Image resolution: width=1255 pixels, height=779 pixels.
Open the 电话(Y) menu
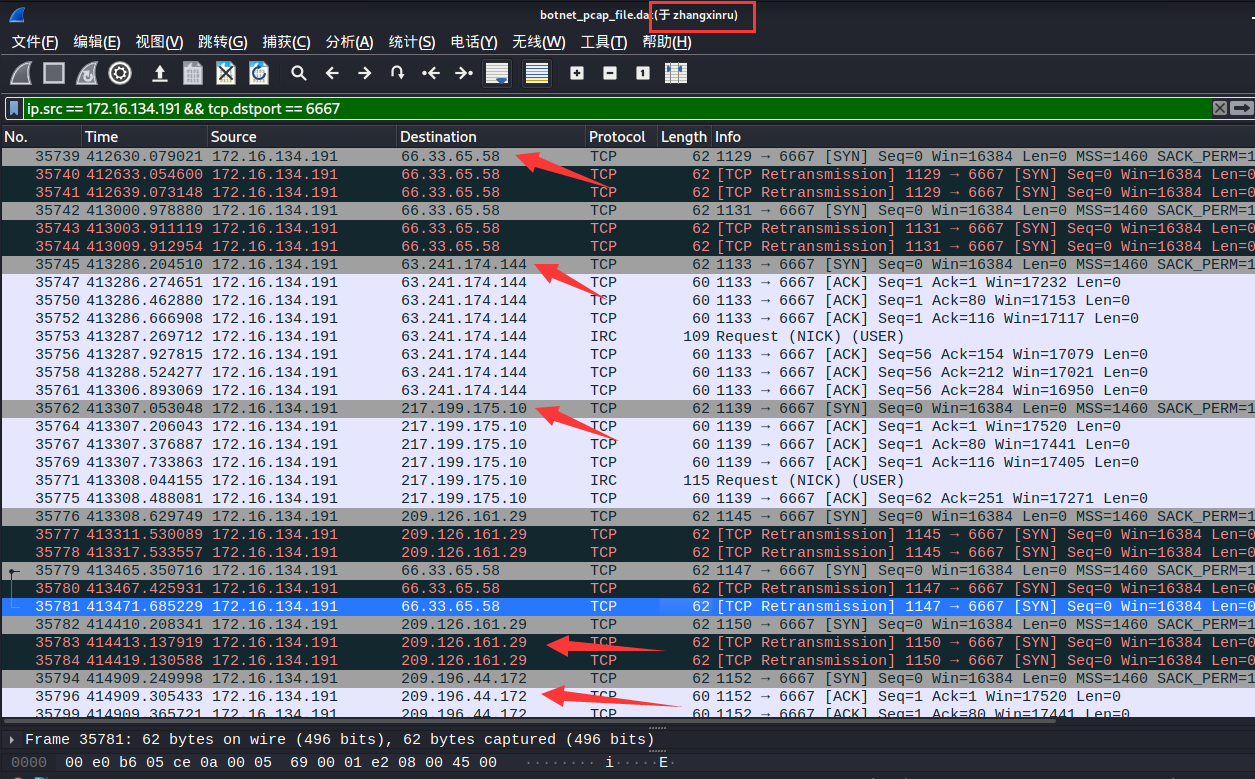(x=474, y=42)
